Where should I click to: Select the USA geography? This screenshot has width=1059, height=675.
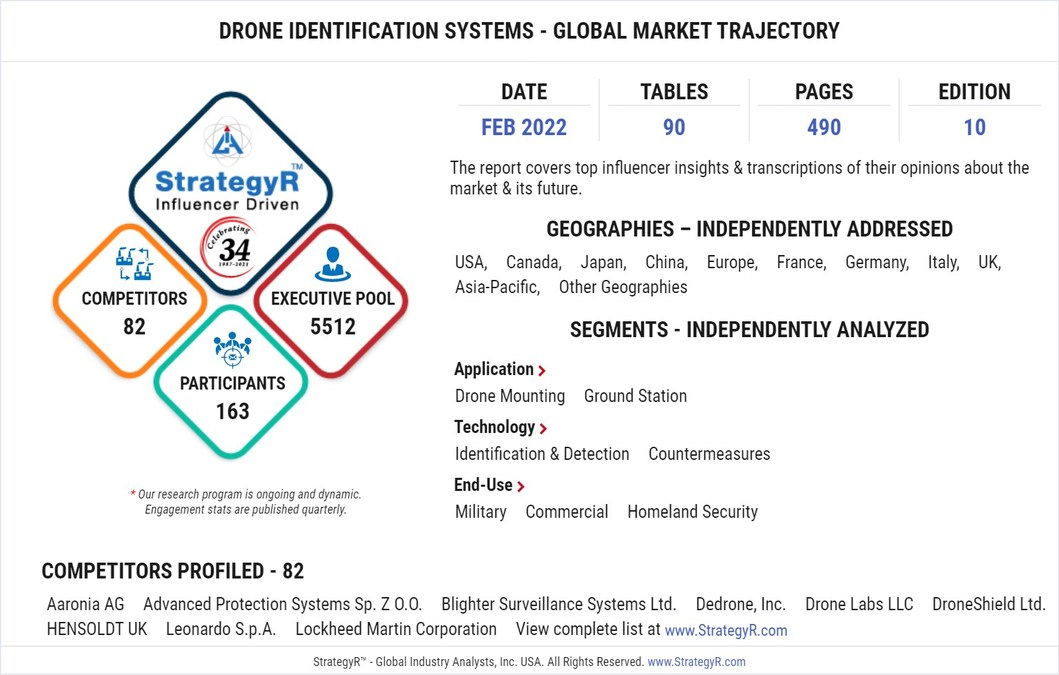pyautogui.click(x=471, y=262)
